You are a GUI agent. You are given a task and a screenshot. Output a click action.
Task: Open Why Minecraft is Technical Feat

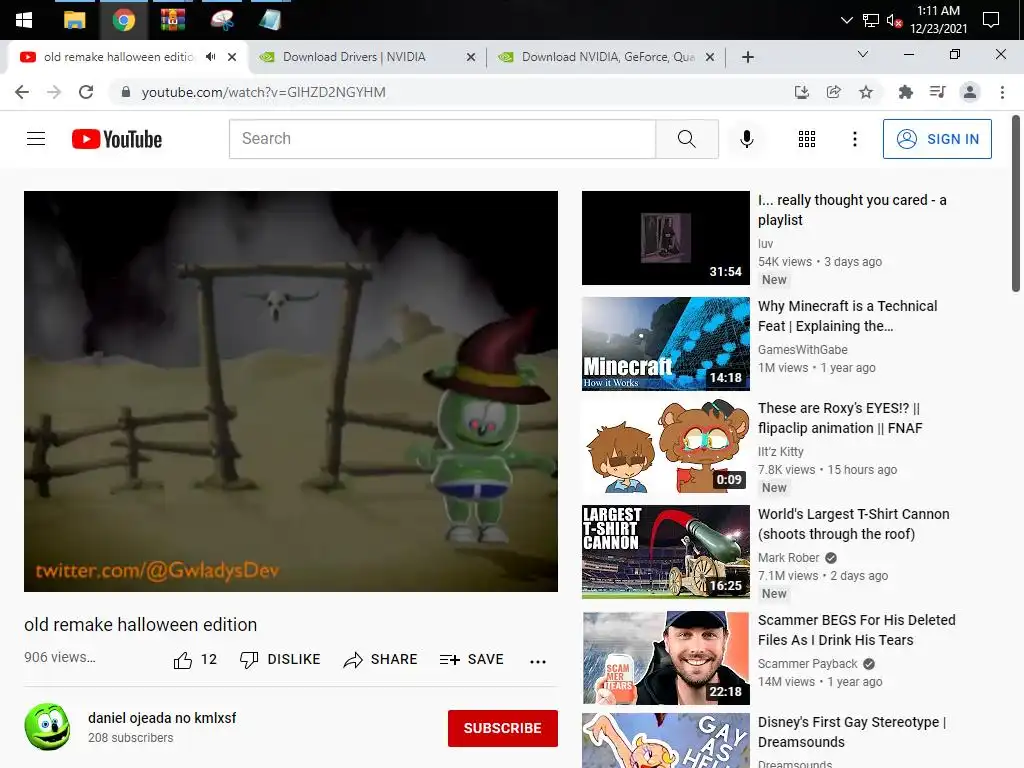[847, 316]
